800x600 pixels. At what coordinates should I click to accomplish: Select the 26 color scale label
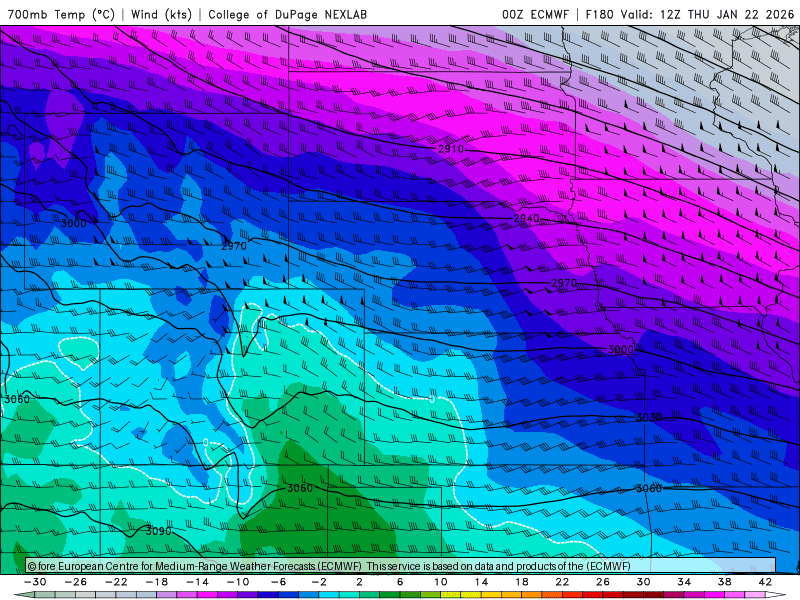coord(603,582)
